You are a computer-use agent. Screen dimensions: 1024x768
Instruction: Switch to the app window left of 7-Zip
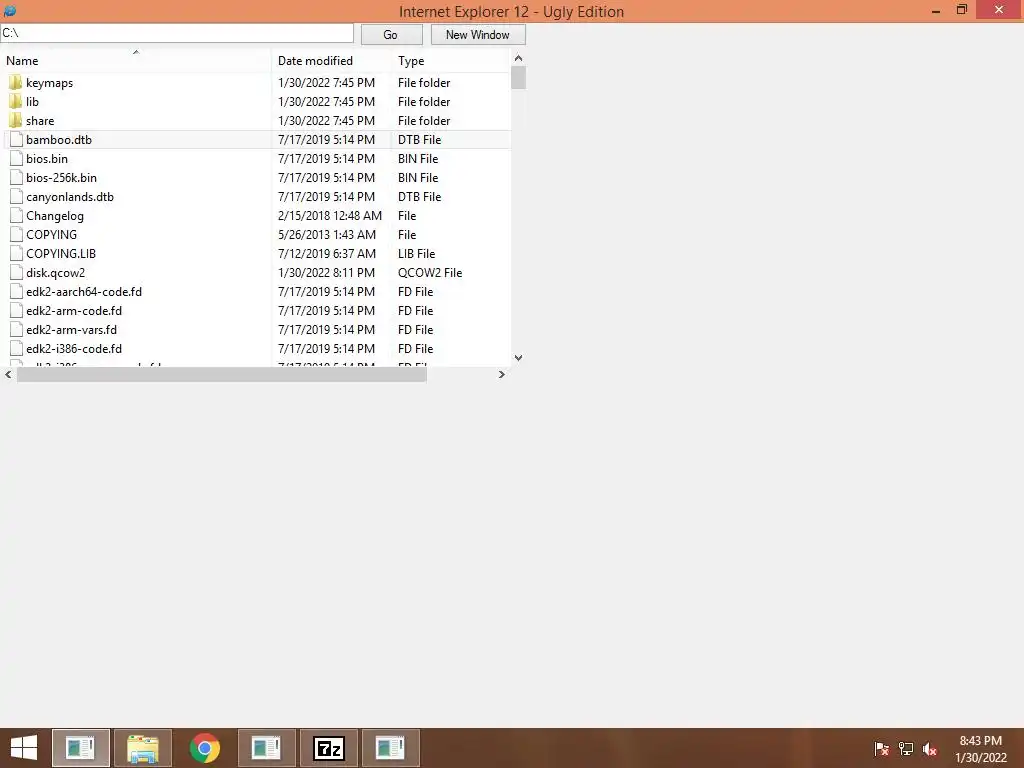[x=266, y=748]
